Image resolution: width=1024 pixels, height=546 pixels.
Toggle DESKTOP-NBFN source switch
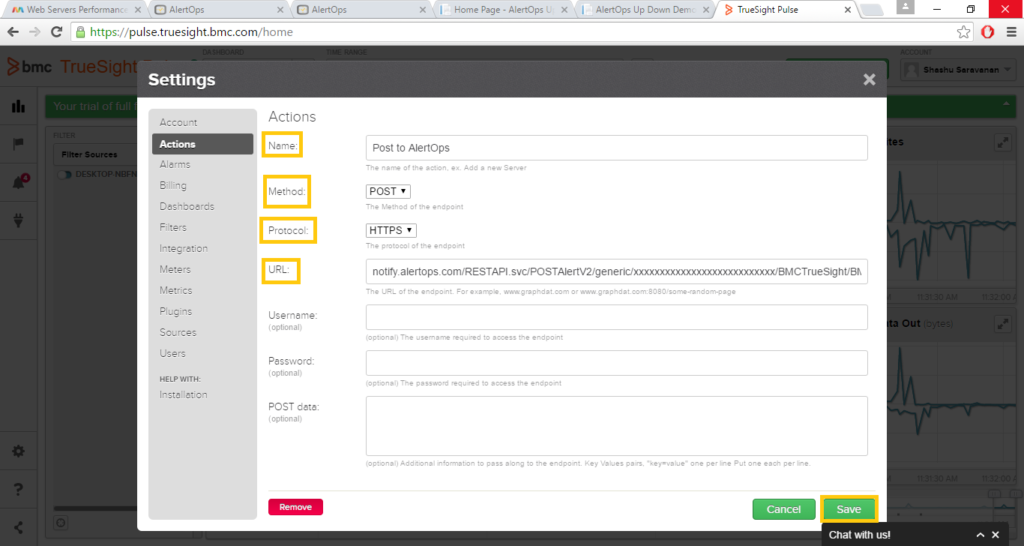(x=65, y=175)
